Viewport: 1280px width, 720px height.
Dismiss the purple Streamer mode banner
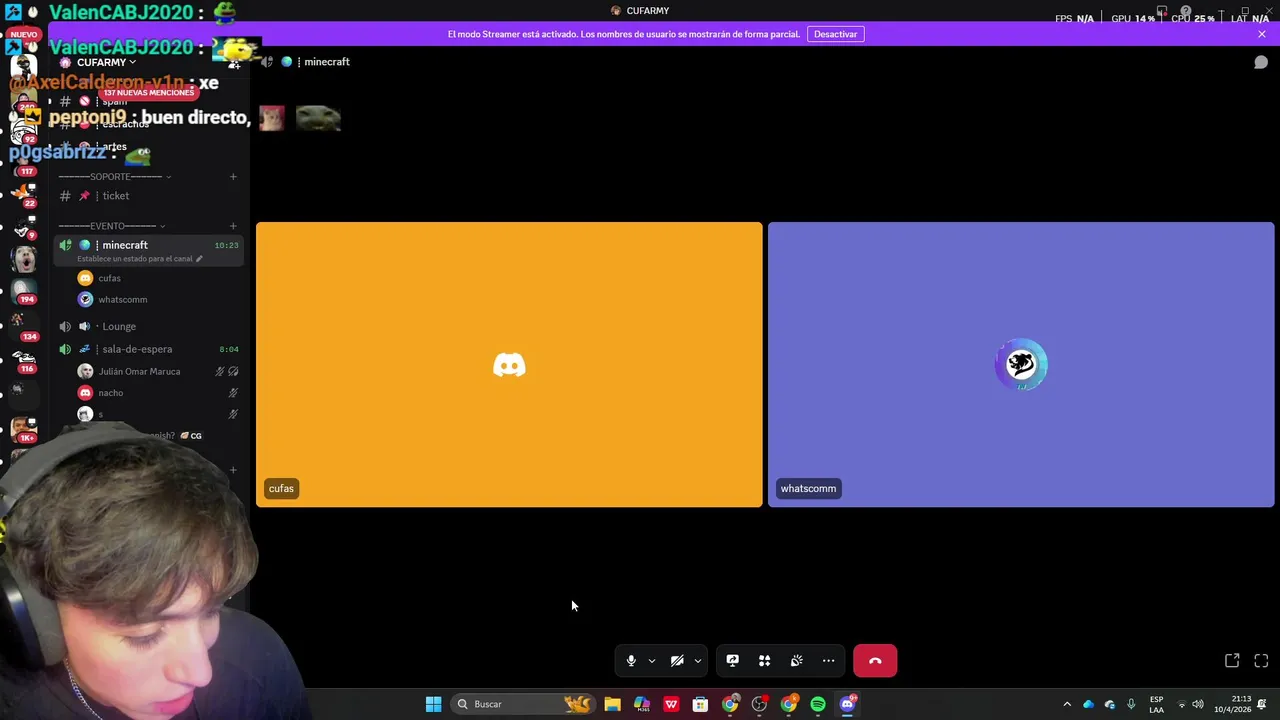[1262, 34]
